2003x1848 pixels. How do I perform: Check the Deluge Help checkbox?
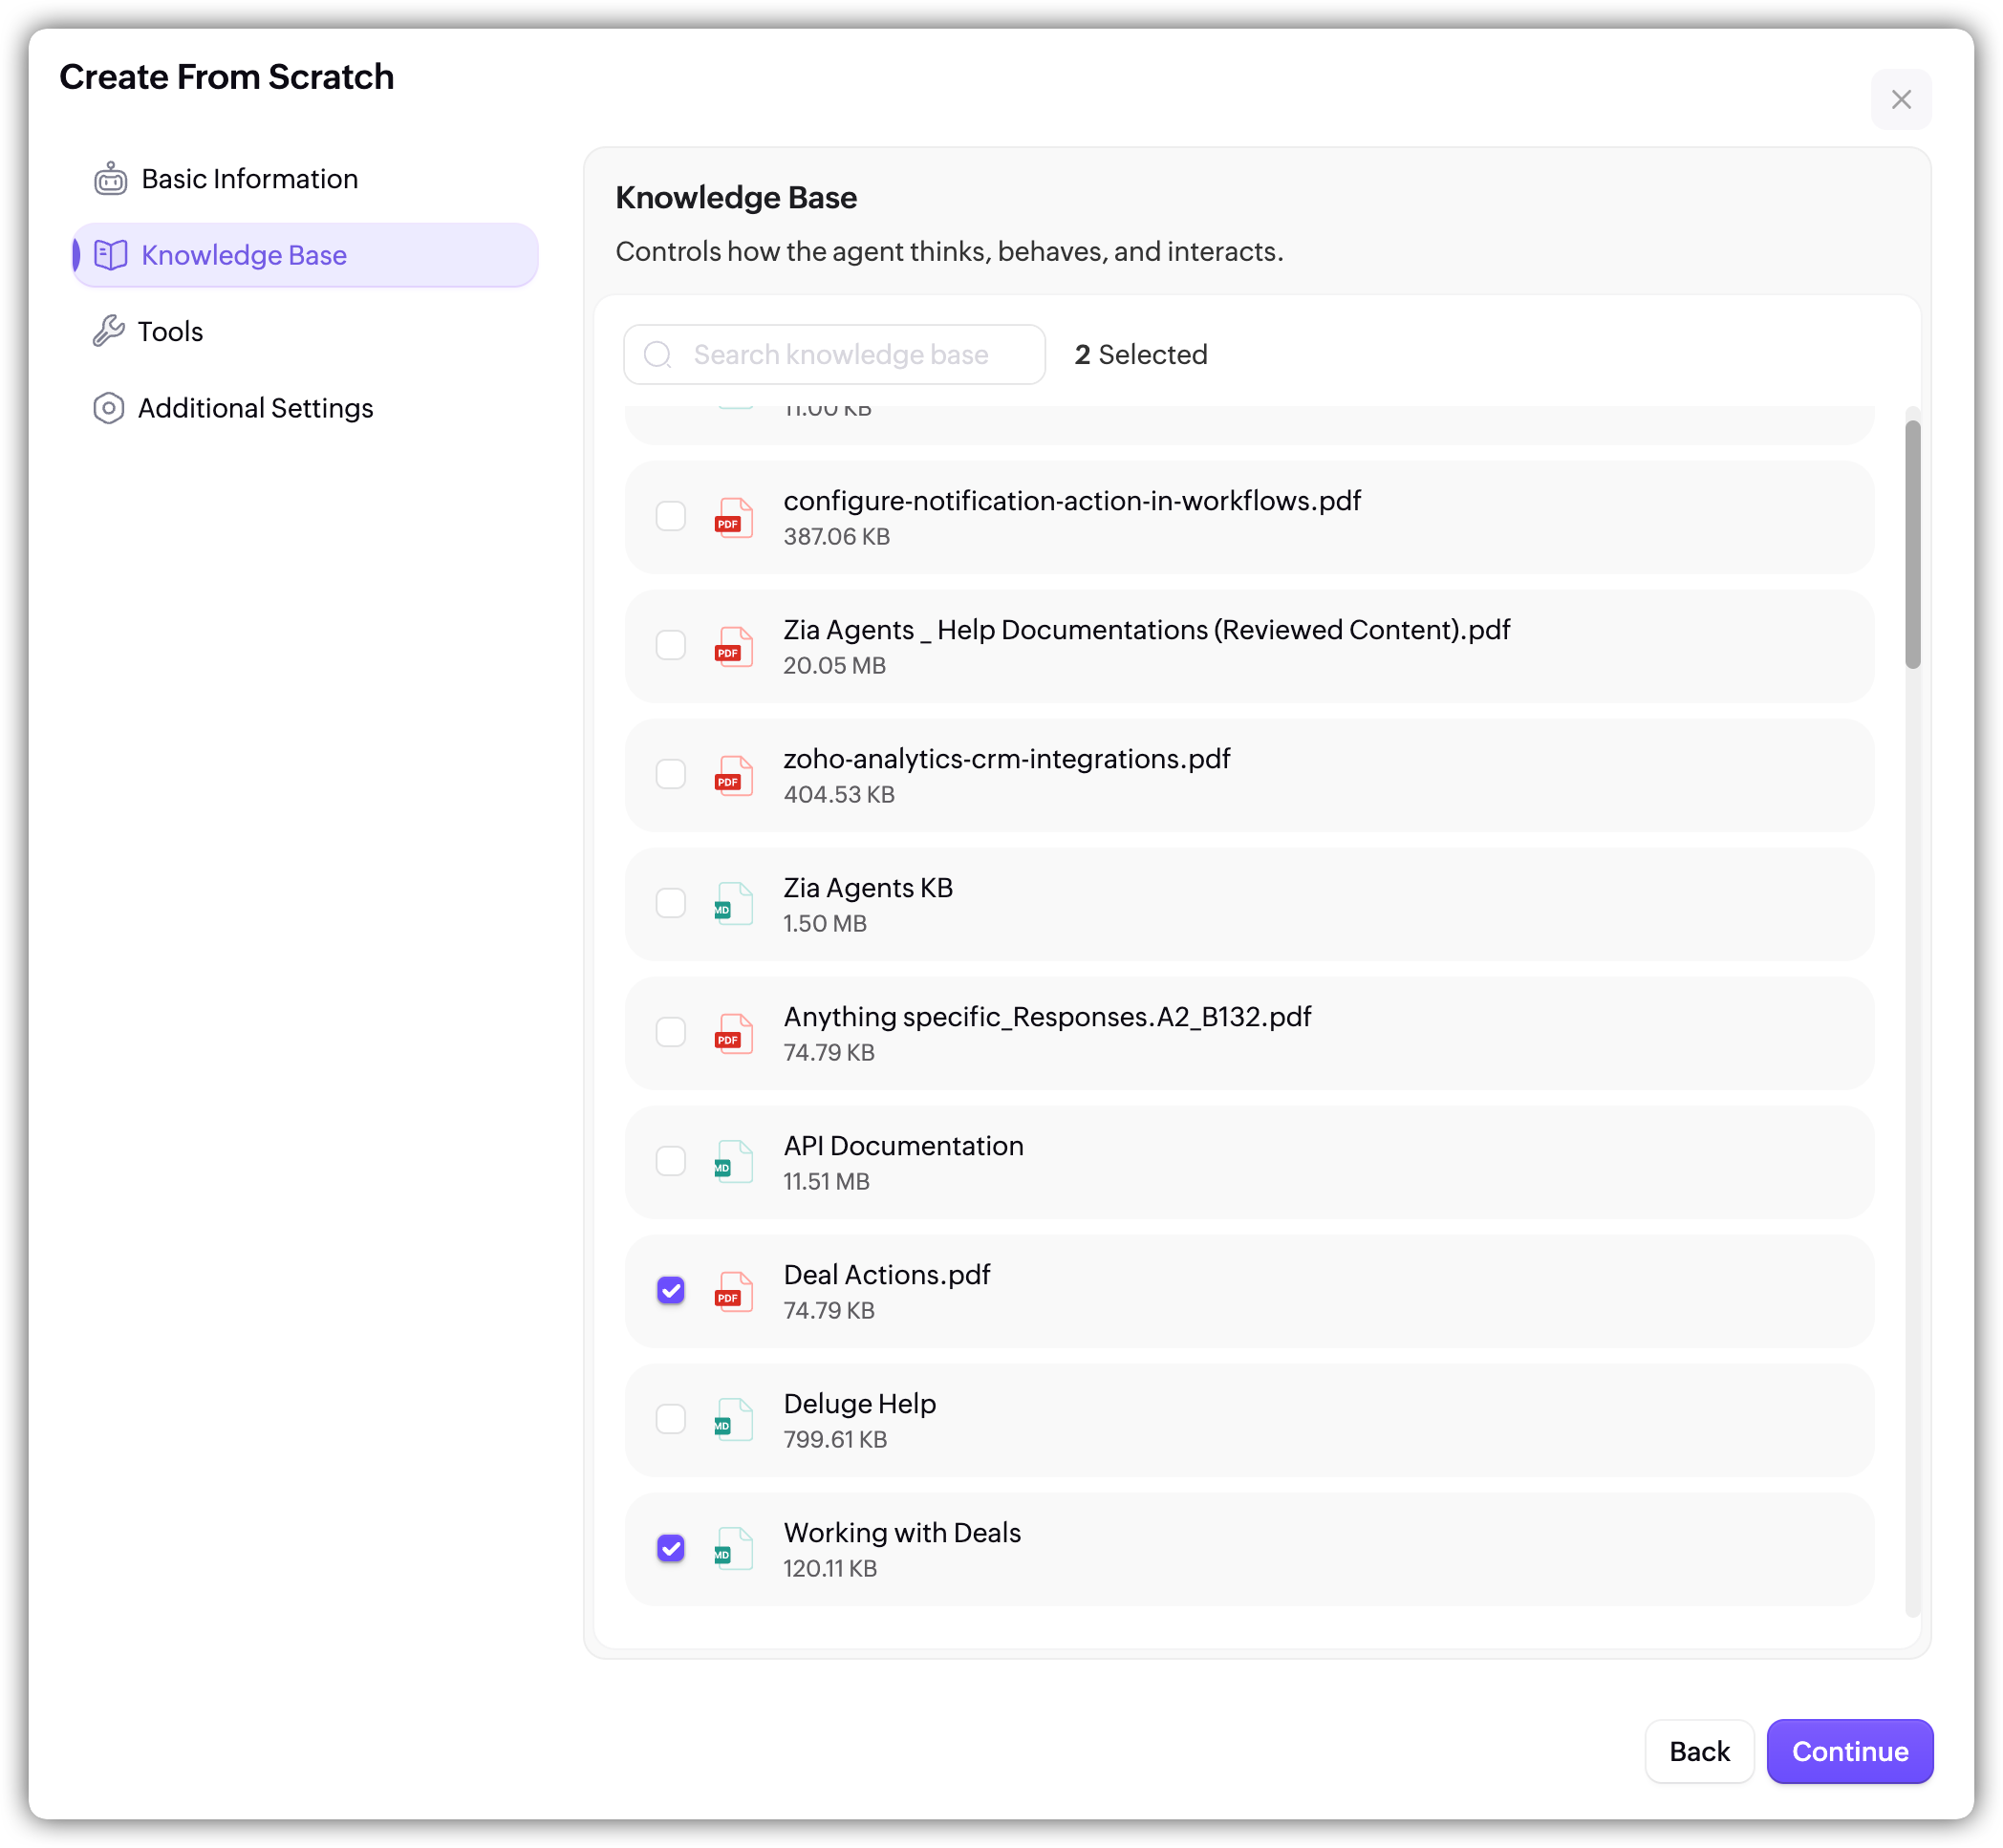pos(670,1419)
